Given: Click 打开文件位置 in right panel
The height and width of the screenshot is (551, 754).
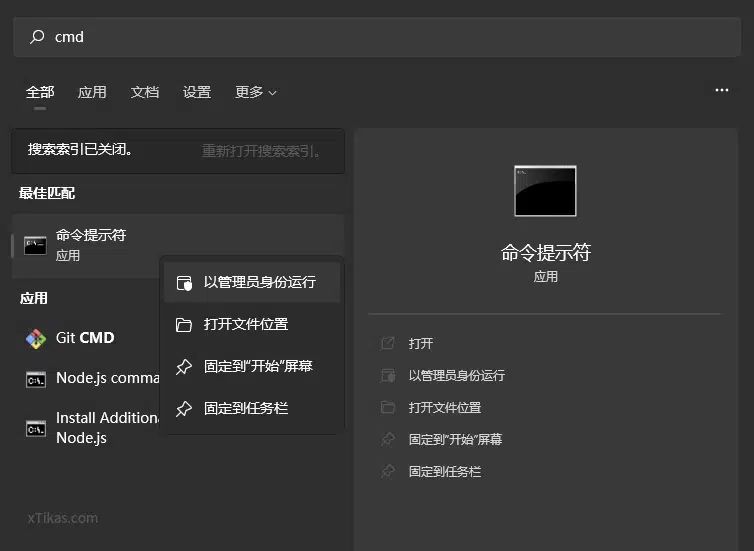Looking at the screenshot, I should (445, 408).
